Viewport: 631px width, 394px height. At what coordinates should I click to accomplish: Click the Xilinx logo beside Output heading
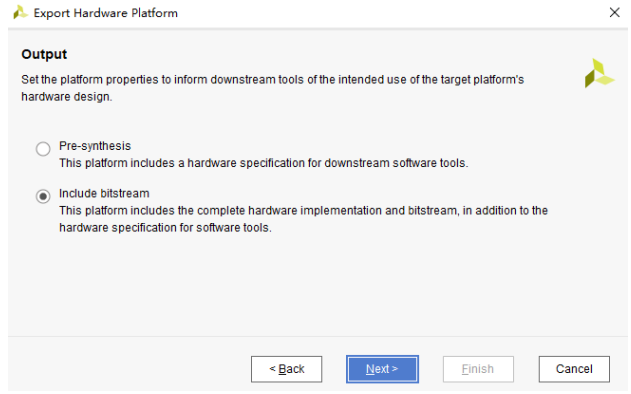pyautogui.click(x=599, y=73)
